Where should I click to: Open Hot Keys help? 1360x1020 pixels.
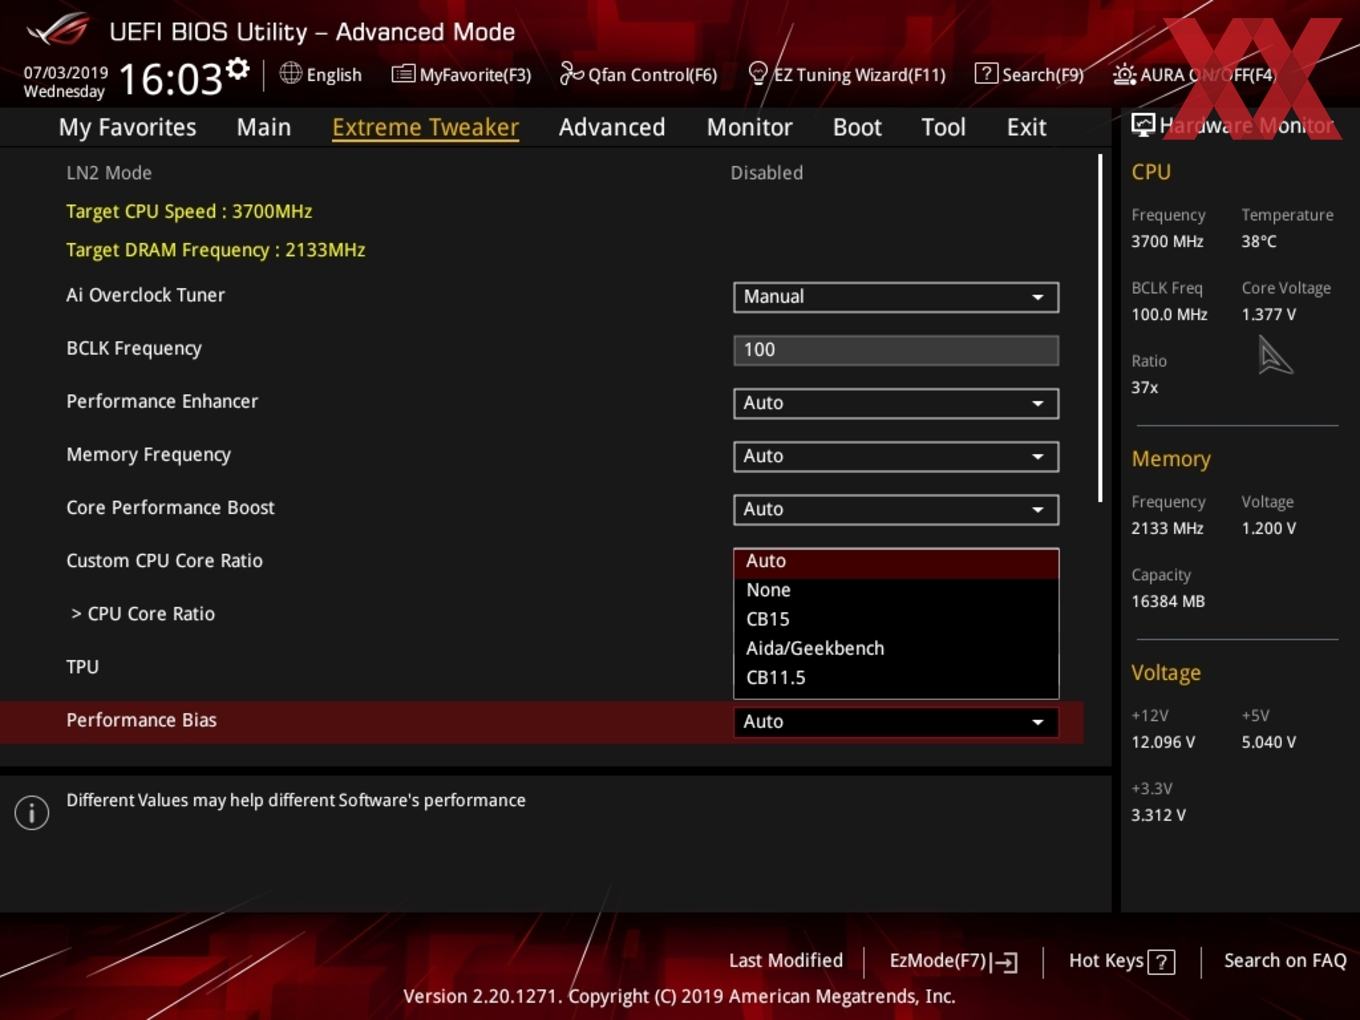coord(1121,961)
